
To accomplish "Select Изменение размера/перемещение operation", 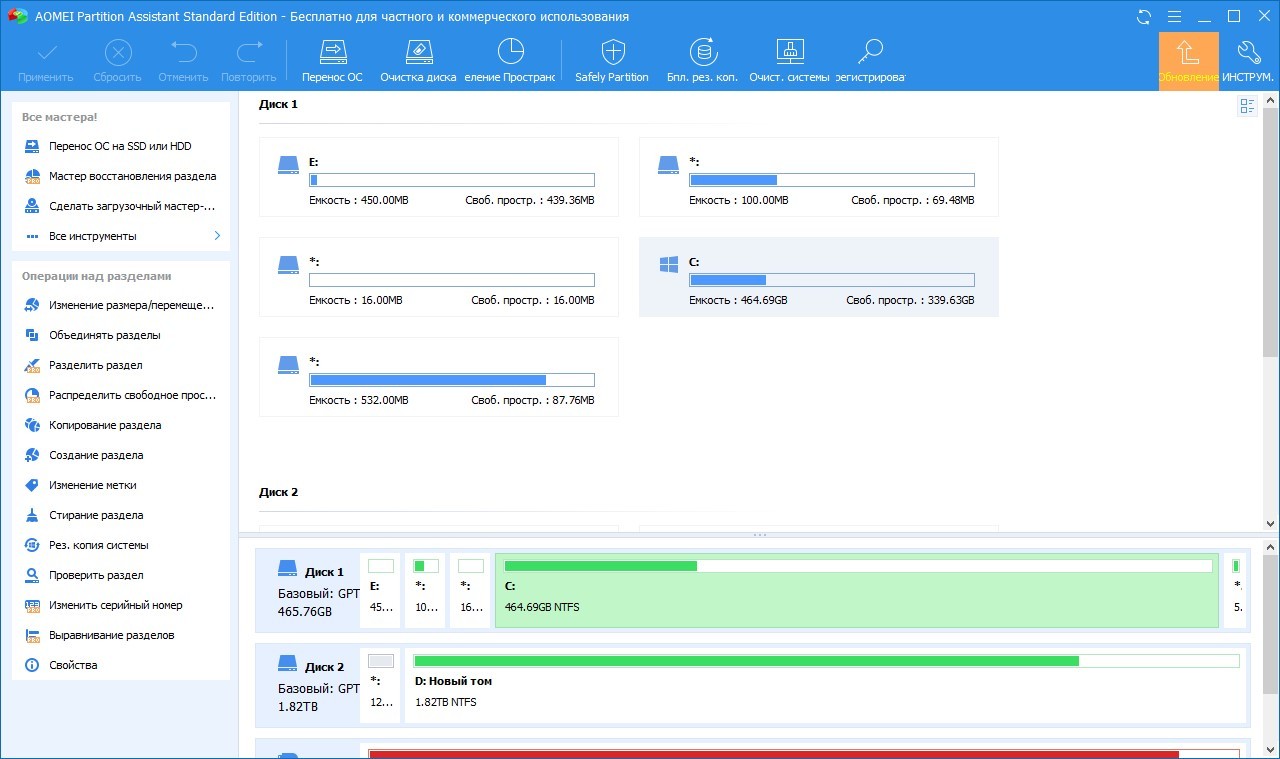I will click(x=121, y=305).
